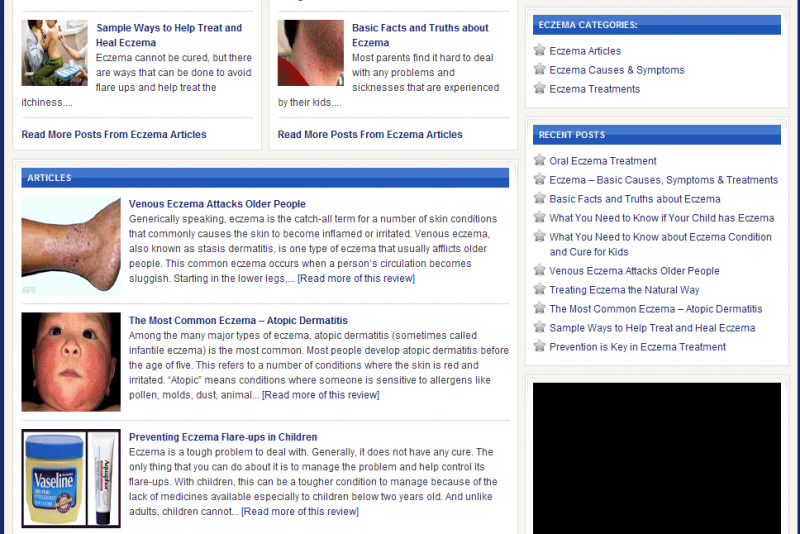Image resolution: width=800 pixels, height=534 pixels.
Task: Open Eczema Treatments category
Action: tap(594, 89)
